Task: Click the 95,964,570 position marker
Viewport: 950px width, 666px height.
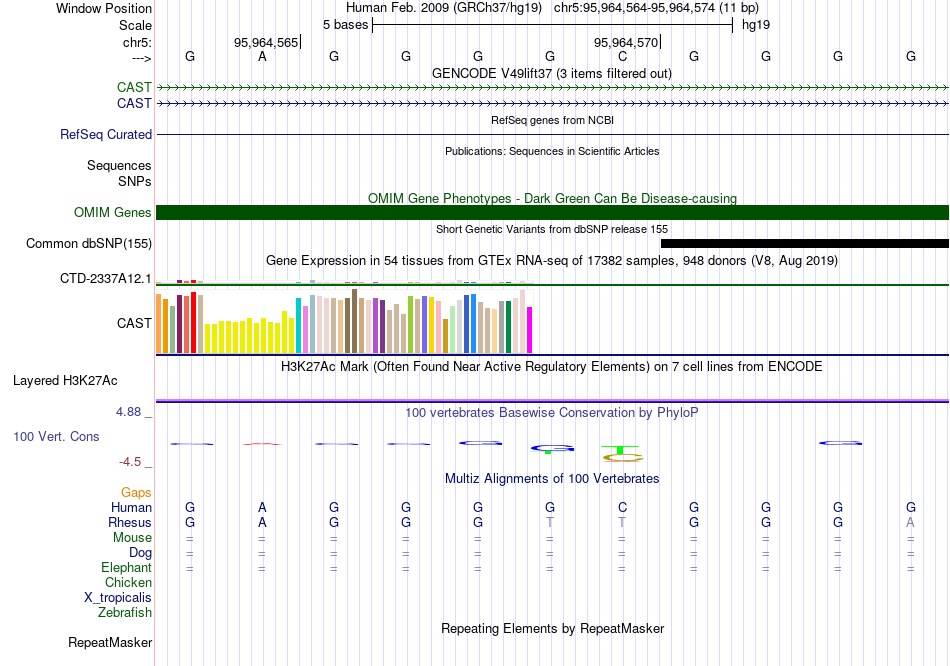Action: [626, 42]
